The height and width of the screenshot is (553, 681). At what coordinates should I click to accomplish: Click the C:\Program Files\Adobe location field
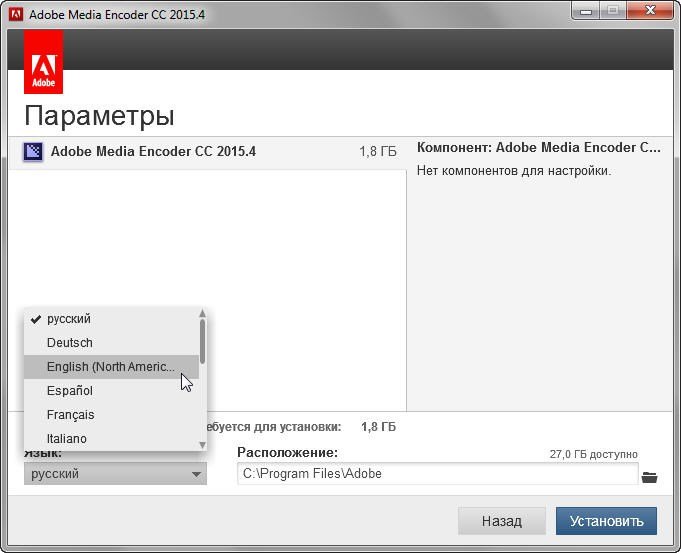click(438, 474)
